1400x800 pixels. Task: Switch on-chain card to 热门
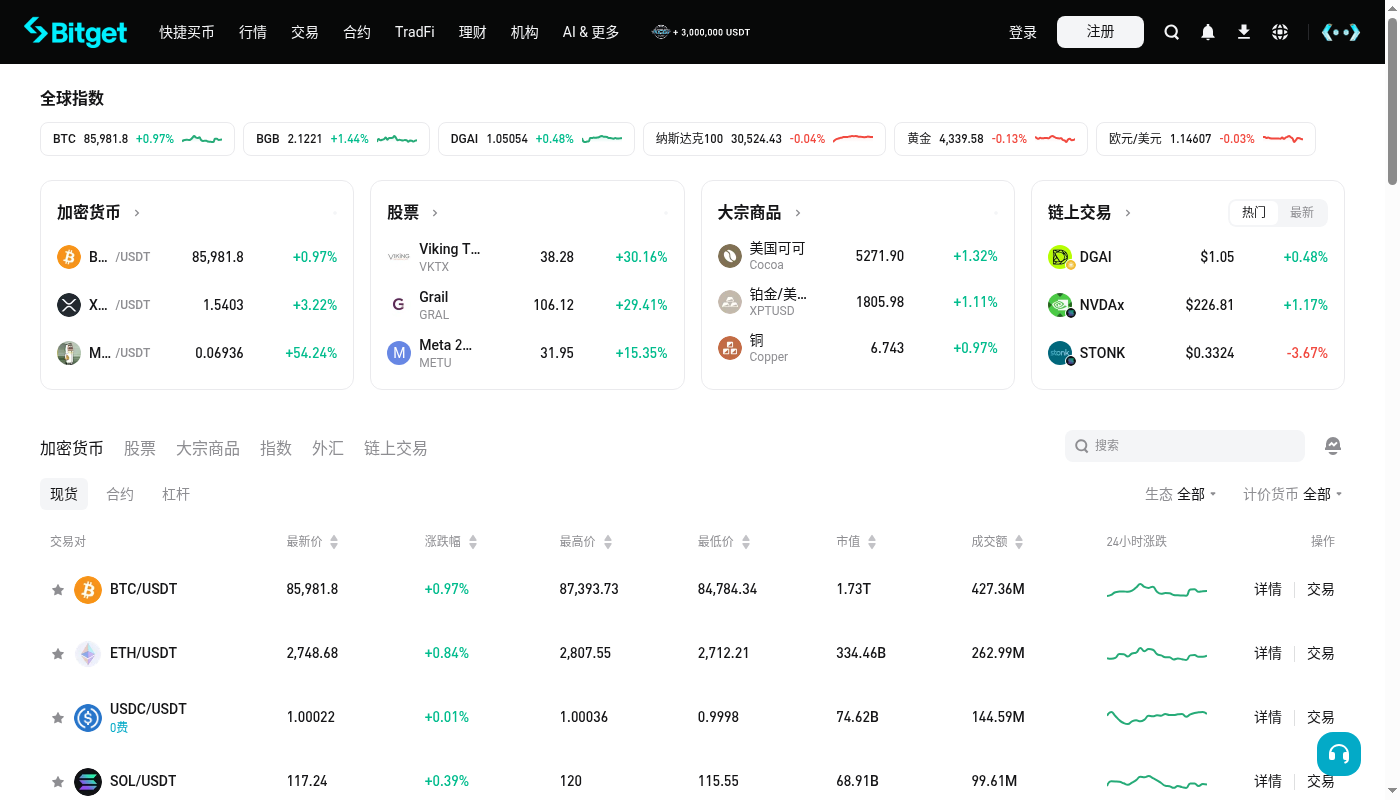[x=1254, y=212]
